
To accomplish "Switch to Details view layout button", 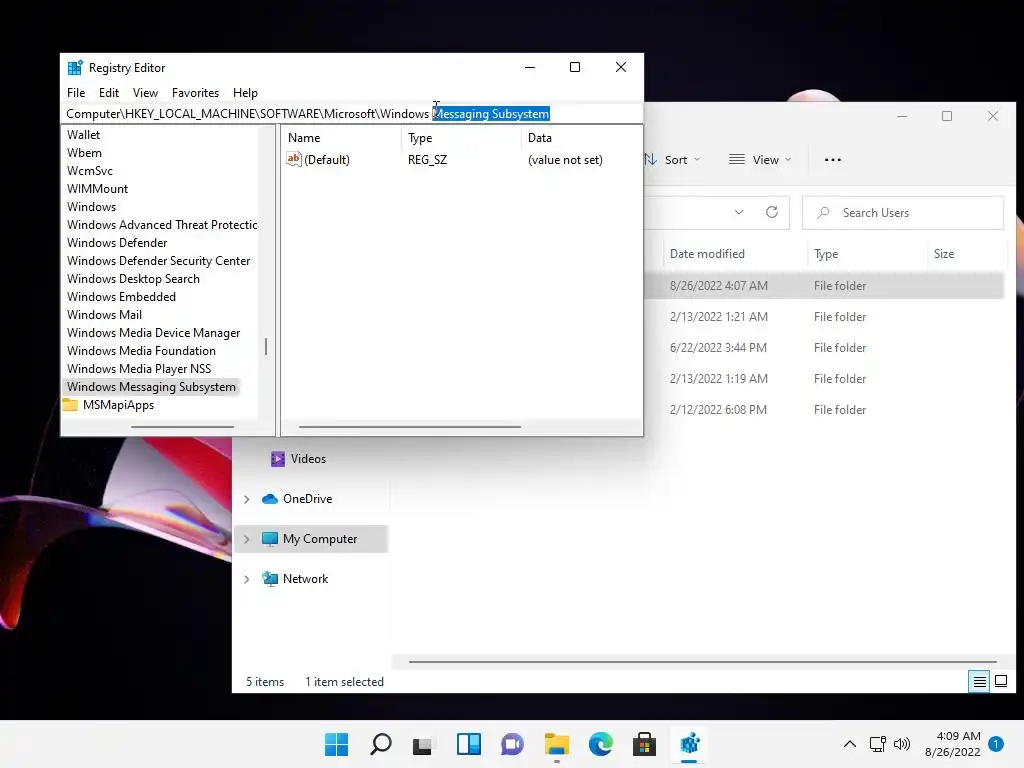I will pos(979,682).
